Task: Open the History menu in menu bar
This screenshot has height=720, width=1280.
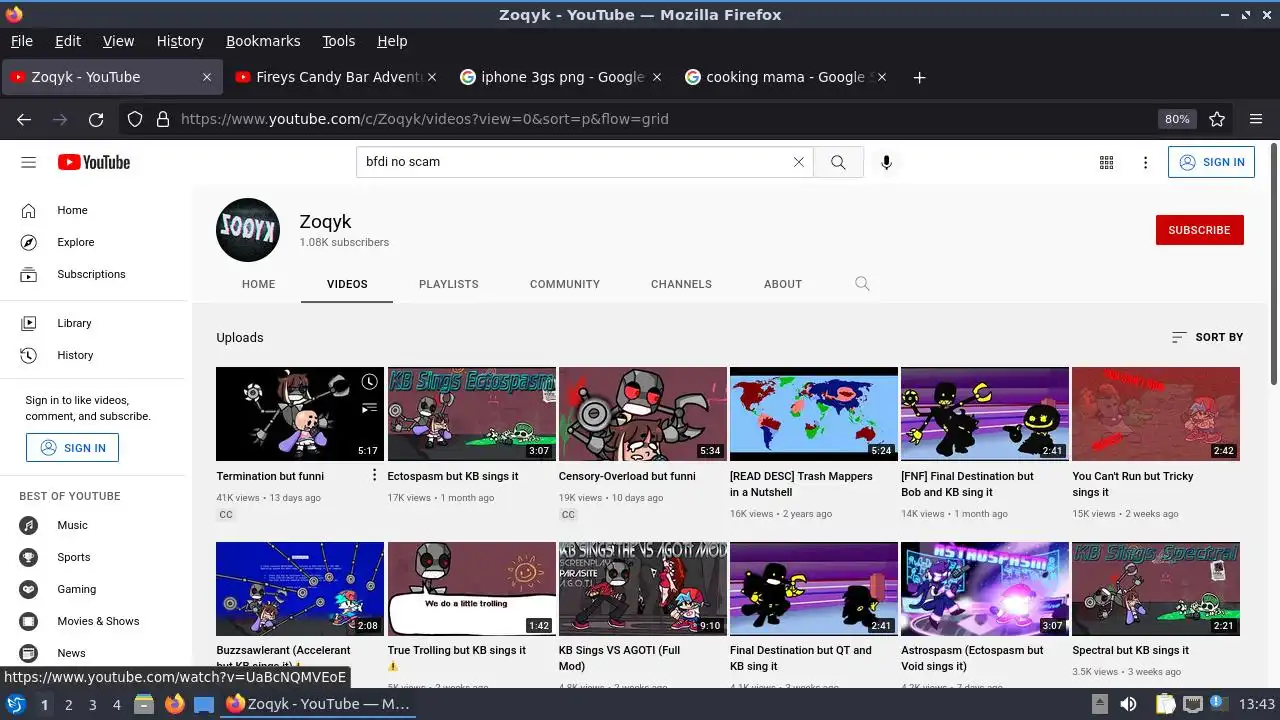Action: point(180,41)
